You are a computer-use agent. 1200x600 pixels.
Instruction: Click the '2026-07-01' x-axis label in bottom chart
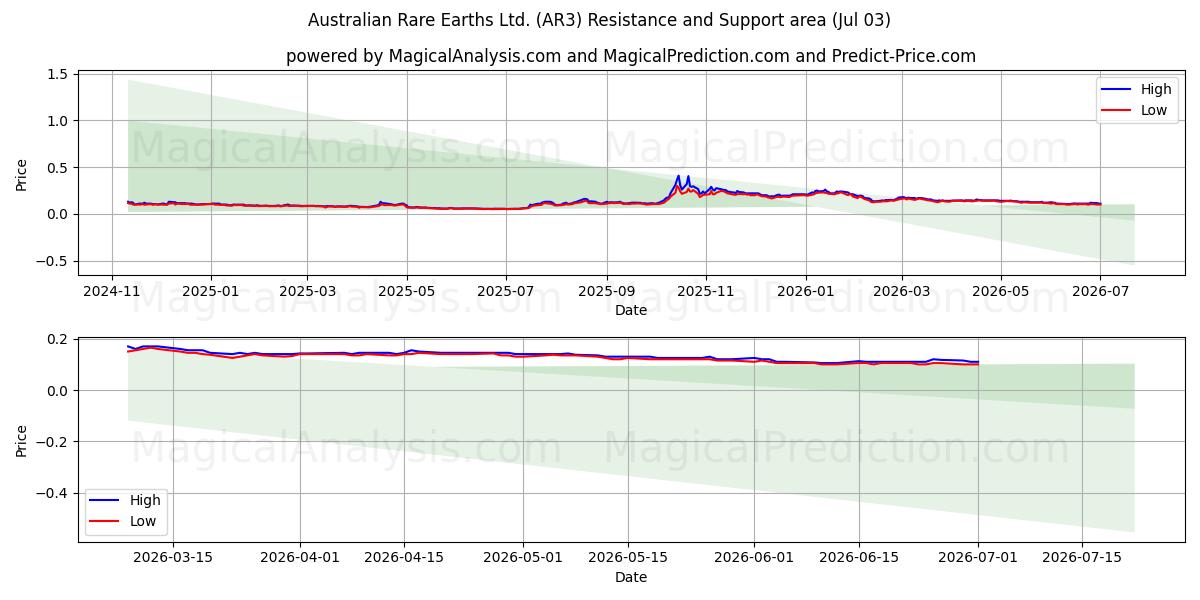[978, 559]
